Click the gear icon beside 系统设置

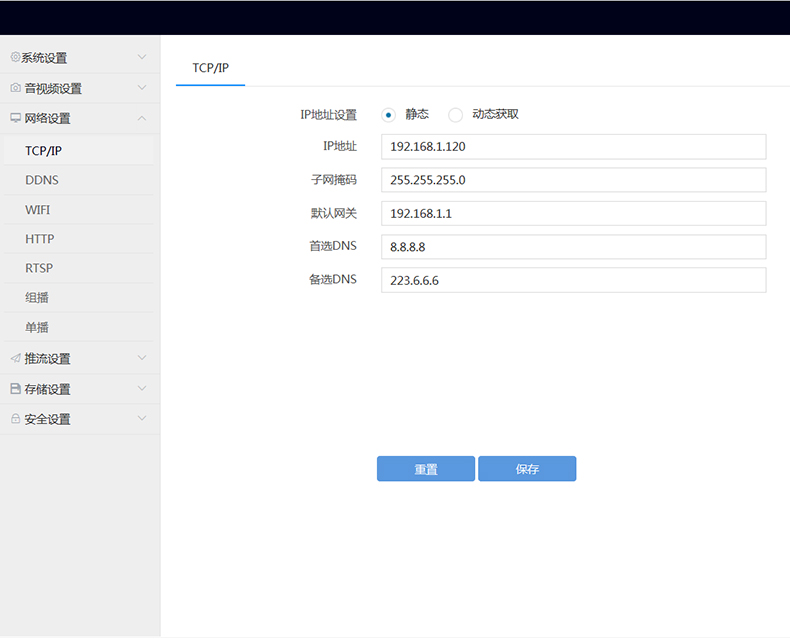click(x=15, y=57)
